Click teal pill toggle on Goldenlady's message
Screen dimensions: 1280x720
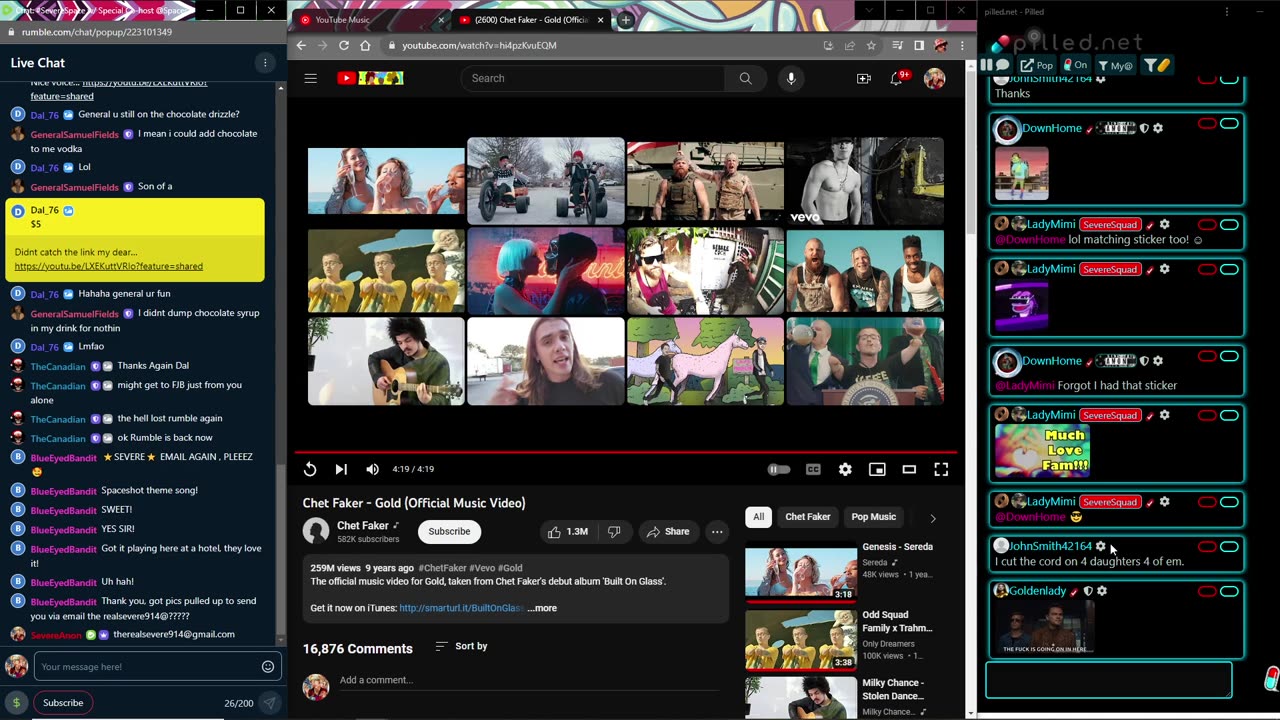click(1229, 591)
